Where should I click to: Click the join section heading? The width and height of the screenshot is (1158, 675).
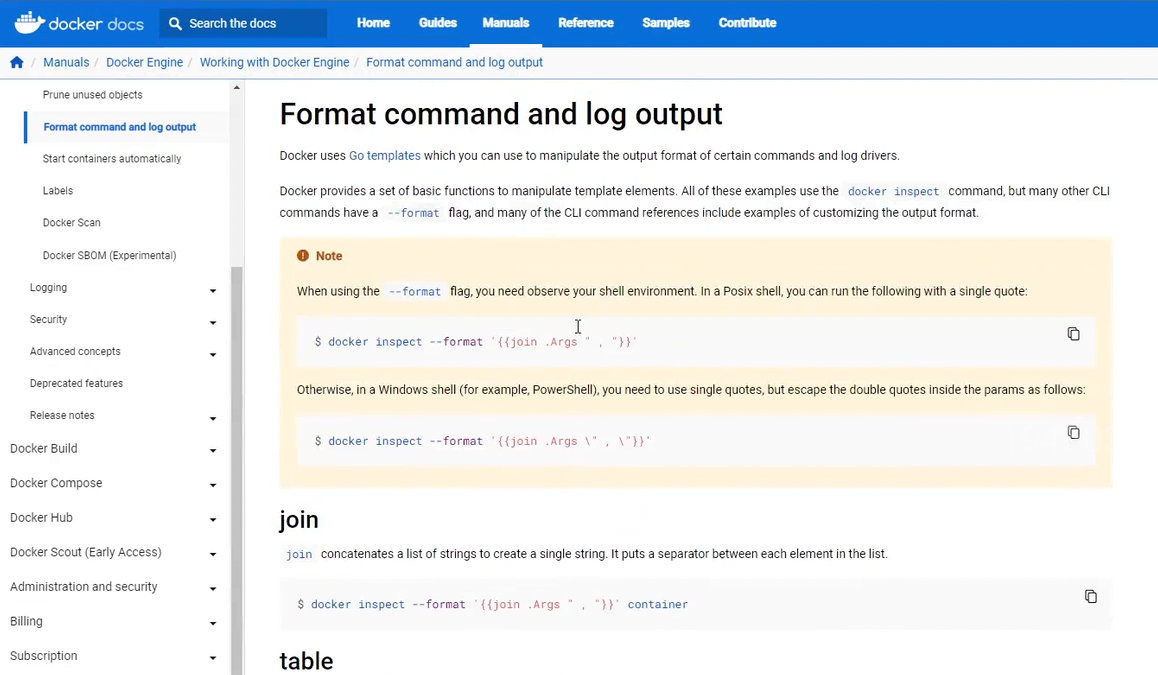299,520
